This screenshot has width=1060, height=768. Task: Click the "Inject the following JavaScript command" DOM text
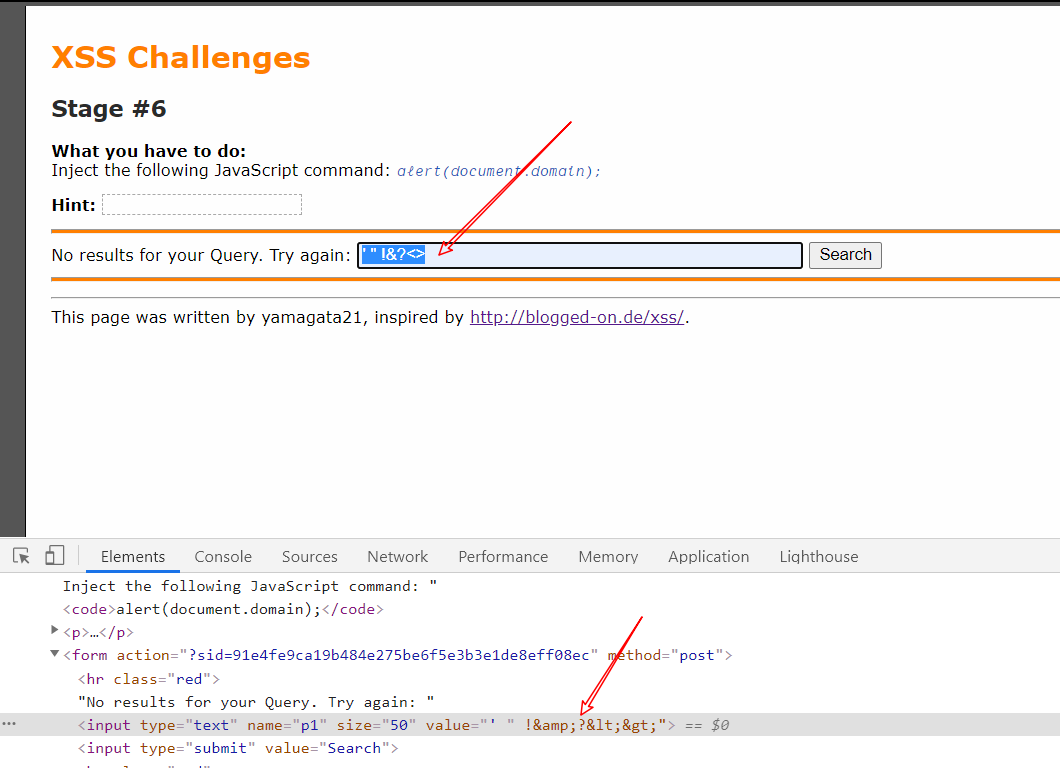tap(250, 586)
